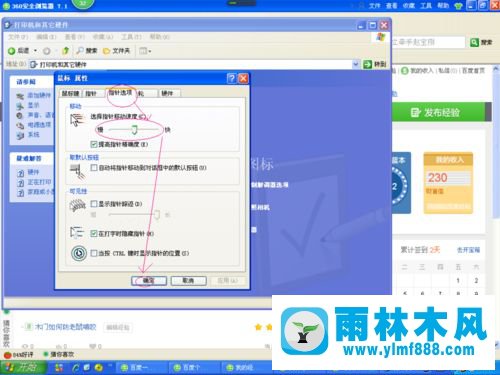Click the Up folder icon in toolbar
Image resolution: width=500 pixels, height=375 pixels.
[65, 51]
